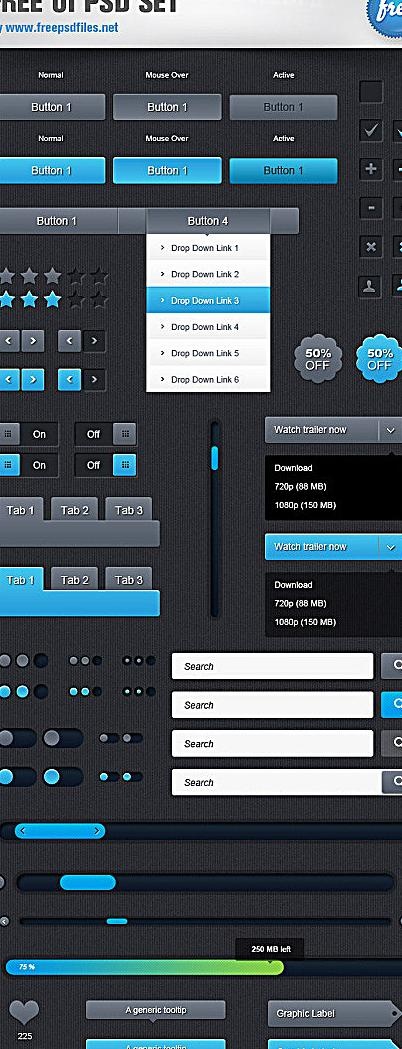
Task: Click gray left arrow paired with dark right arrow
Action: point(70,341)
